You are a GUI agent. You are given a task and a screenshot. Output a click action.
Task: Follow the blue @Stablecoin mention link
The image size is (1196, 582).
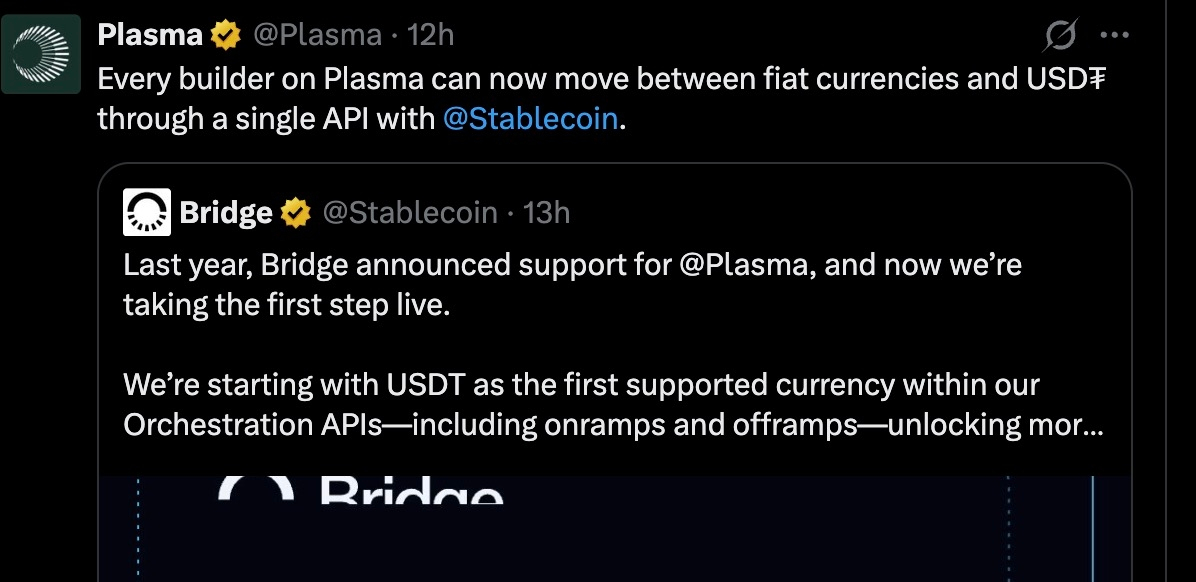click(x=530, y=120)
